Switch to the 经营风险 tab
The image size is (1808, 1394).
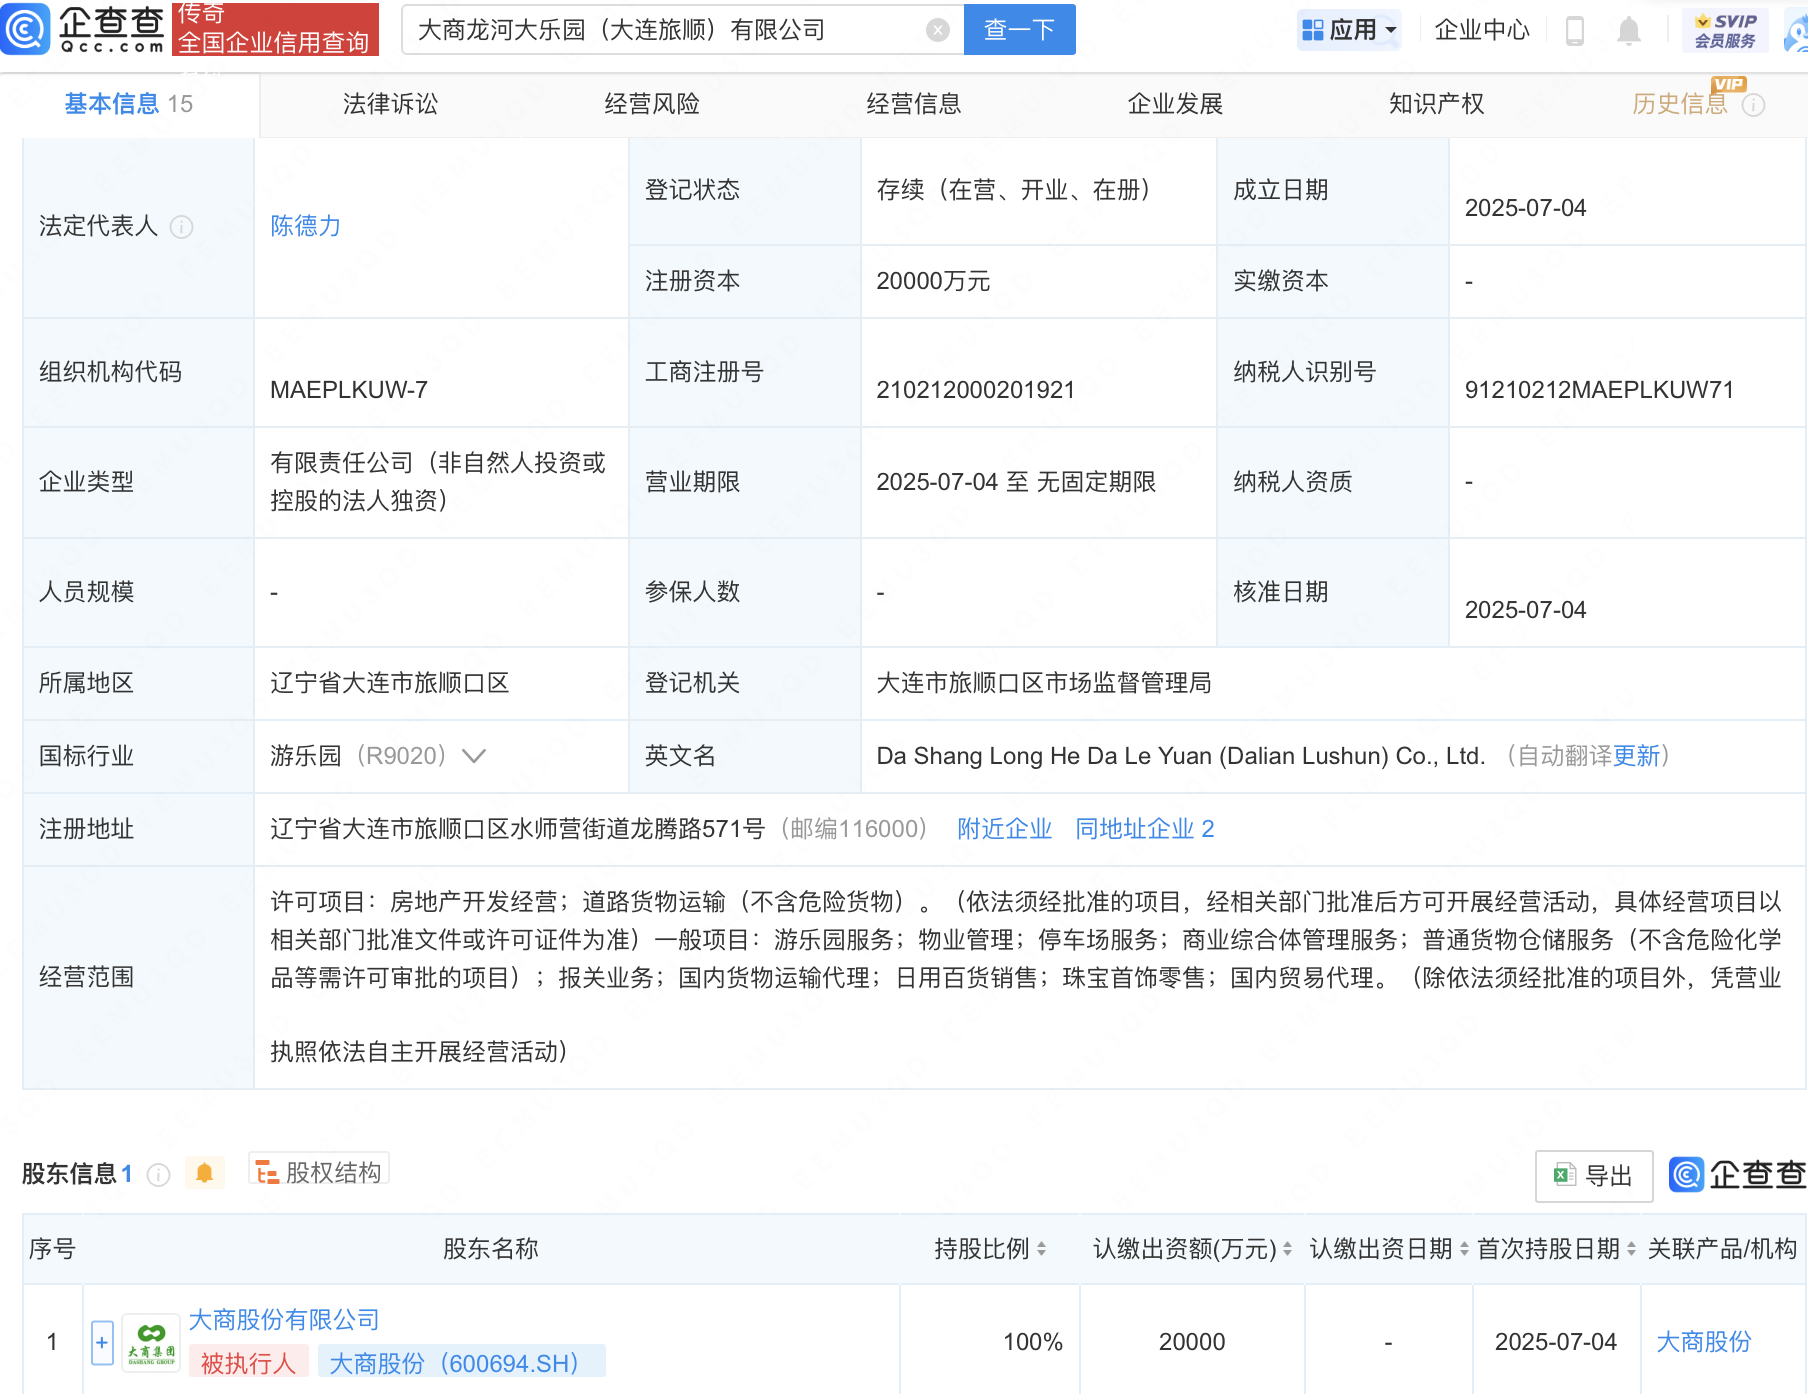pyautogui.click(x=652, y=104)
